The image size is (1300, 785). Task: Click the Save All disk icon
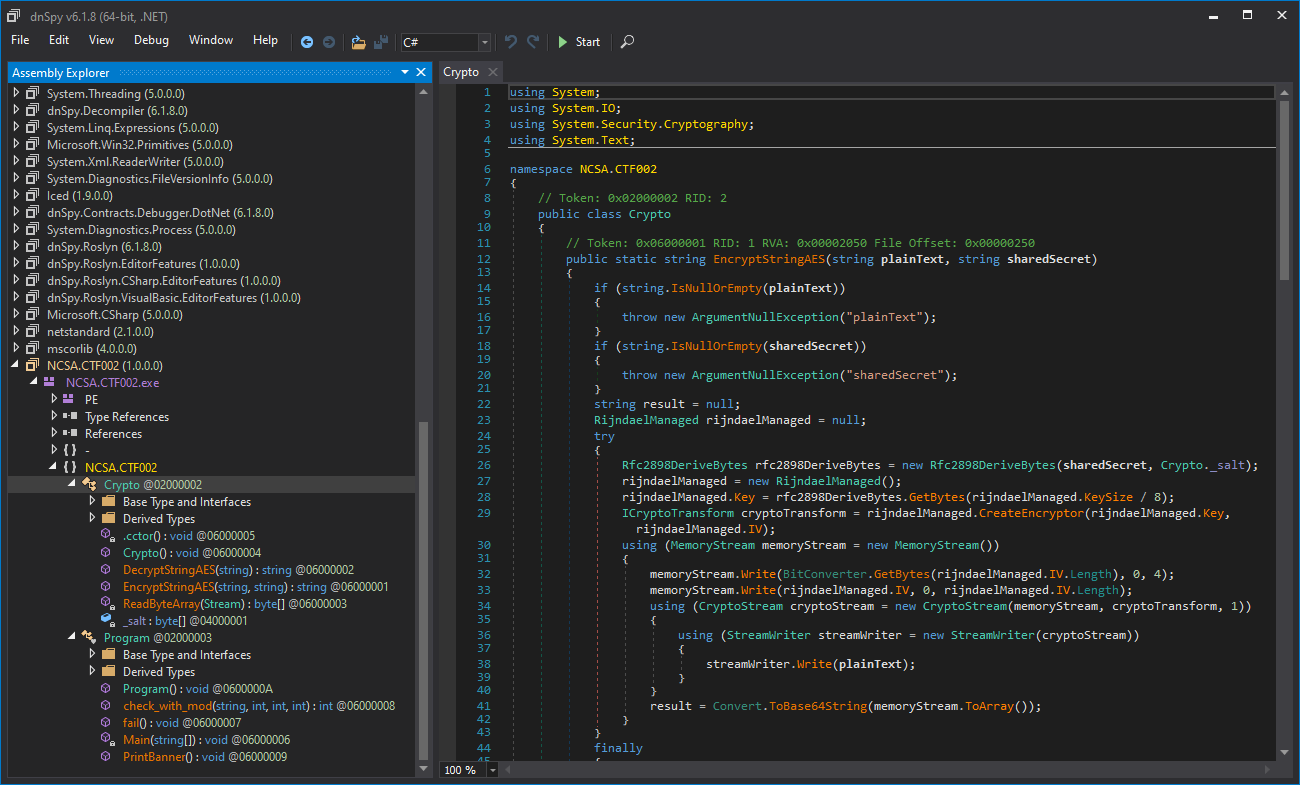tap(381, 42)
